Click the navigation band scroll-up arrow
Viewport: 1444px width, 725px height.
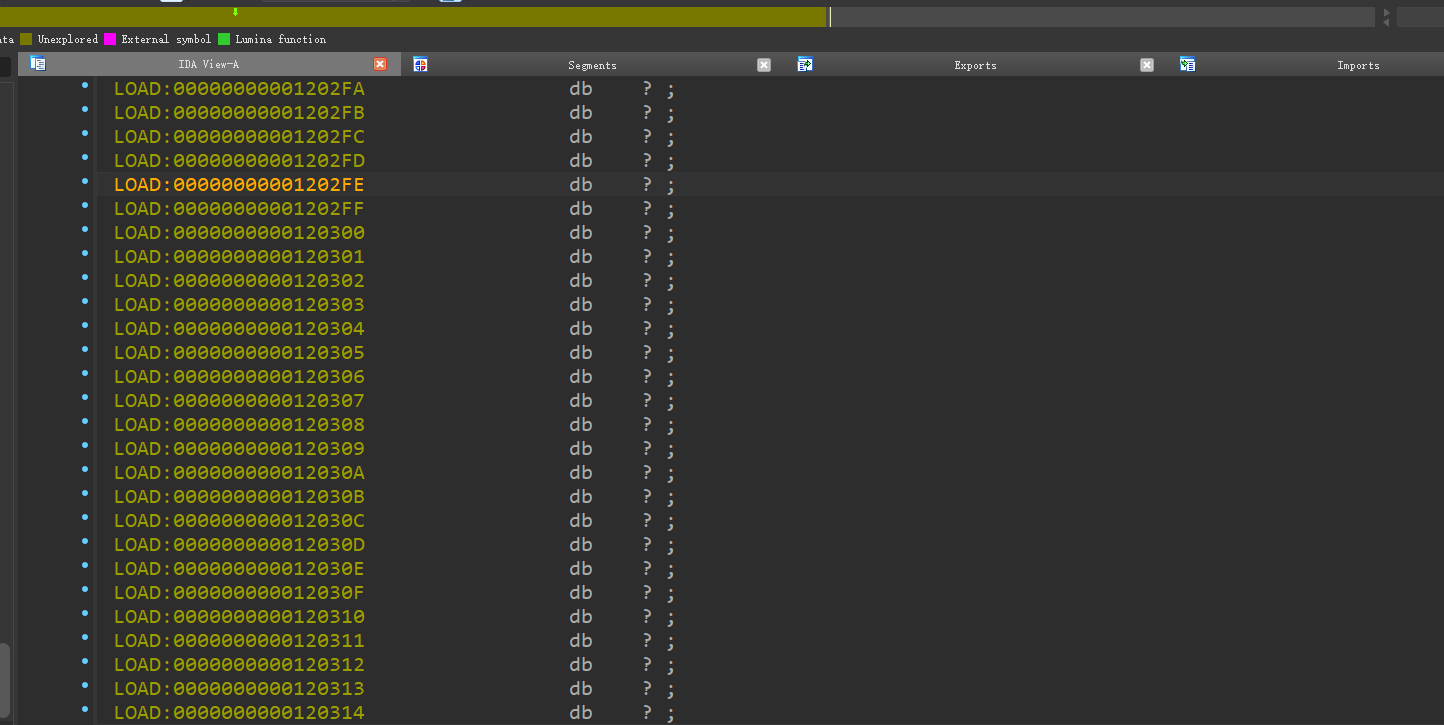(x=1386, y=12)
